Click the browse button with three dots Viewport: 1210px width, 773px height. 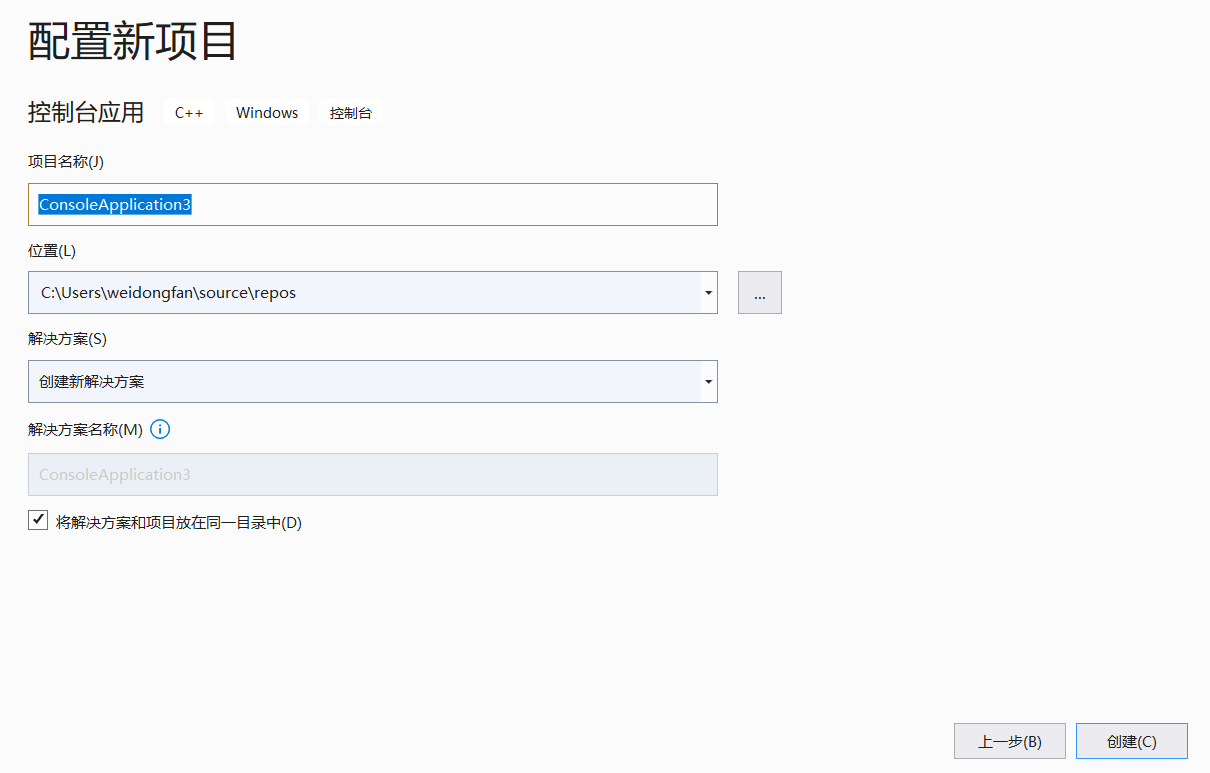(760, 293)
